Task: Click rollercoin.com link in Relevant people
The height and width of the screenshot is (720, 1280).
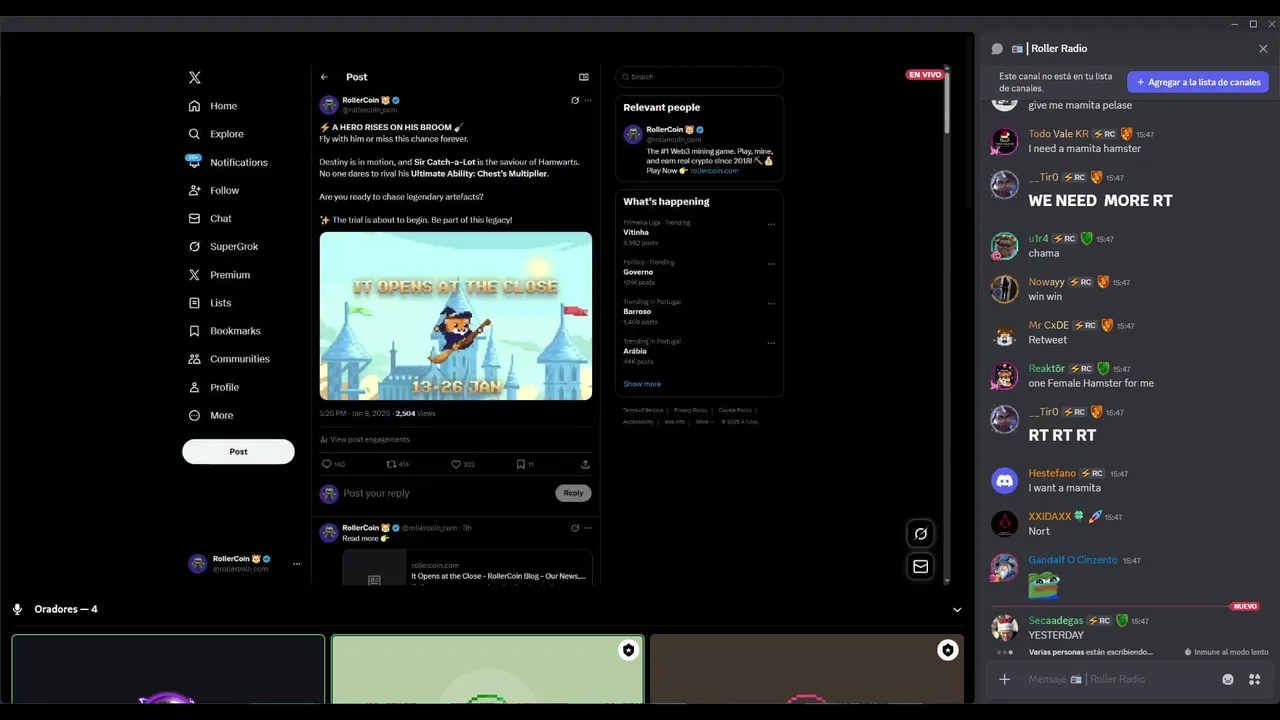Action: (714, 171)
